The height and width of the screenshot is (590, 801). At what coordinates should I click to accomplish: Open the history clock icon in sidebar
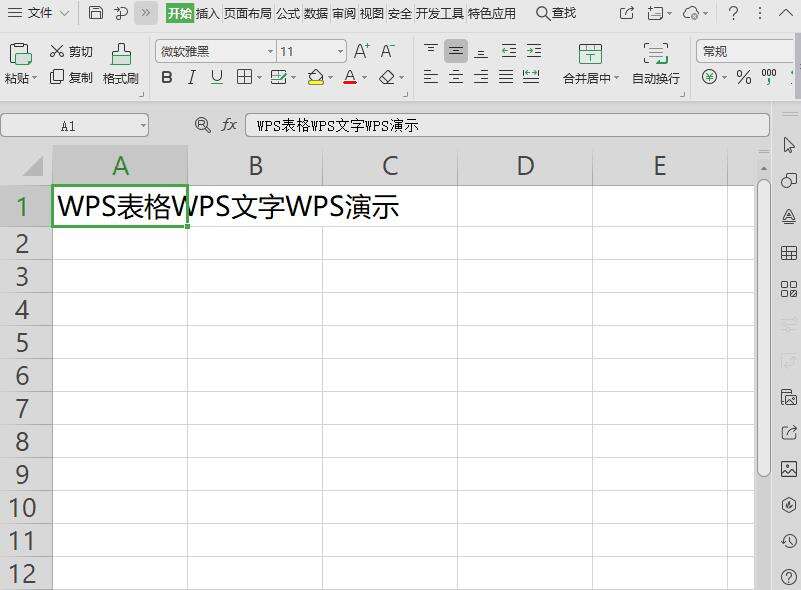789,541
